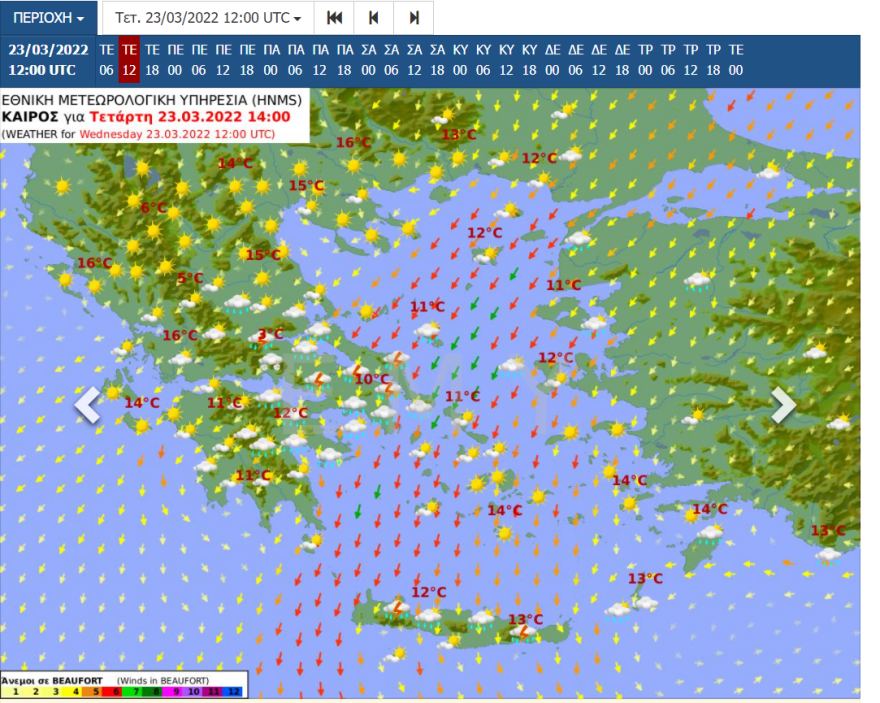This screenshot has width=880, height=703.
Task: Step back one forecast frame
Action: (x=374, y=18)
